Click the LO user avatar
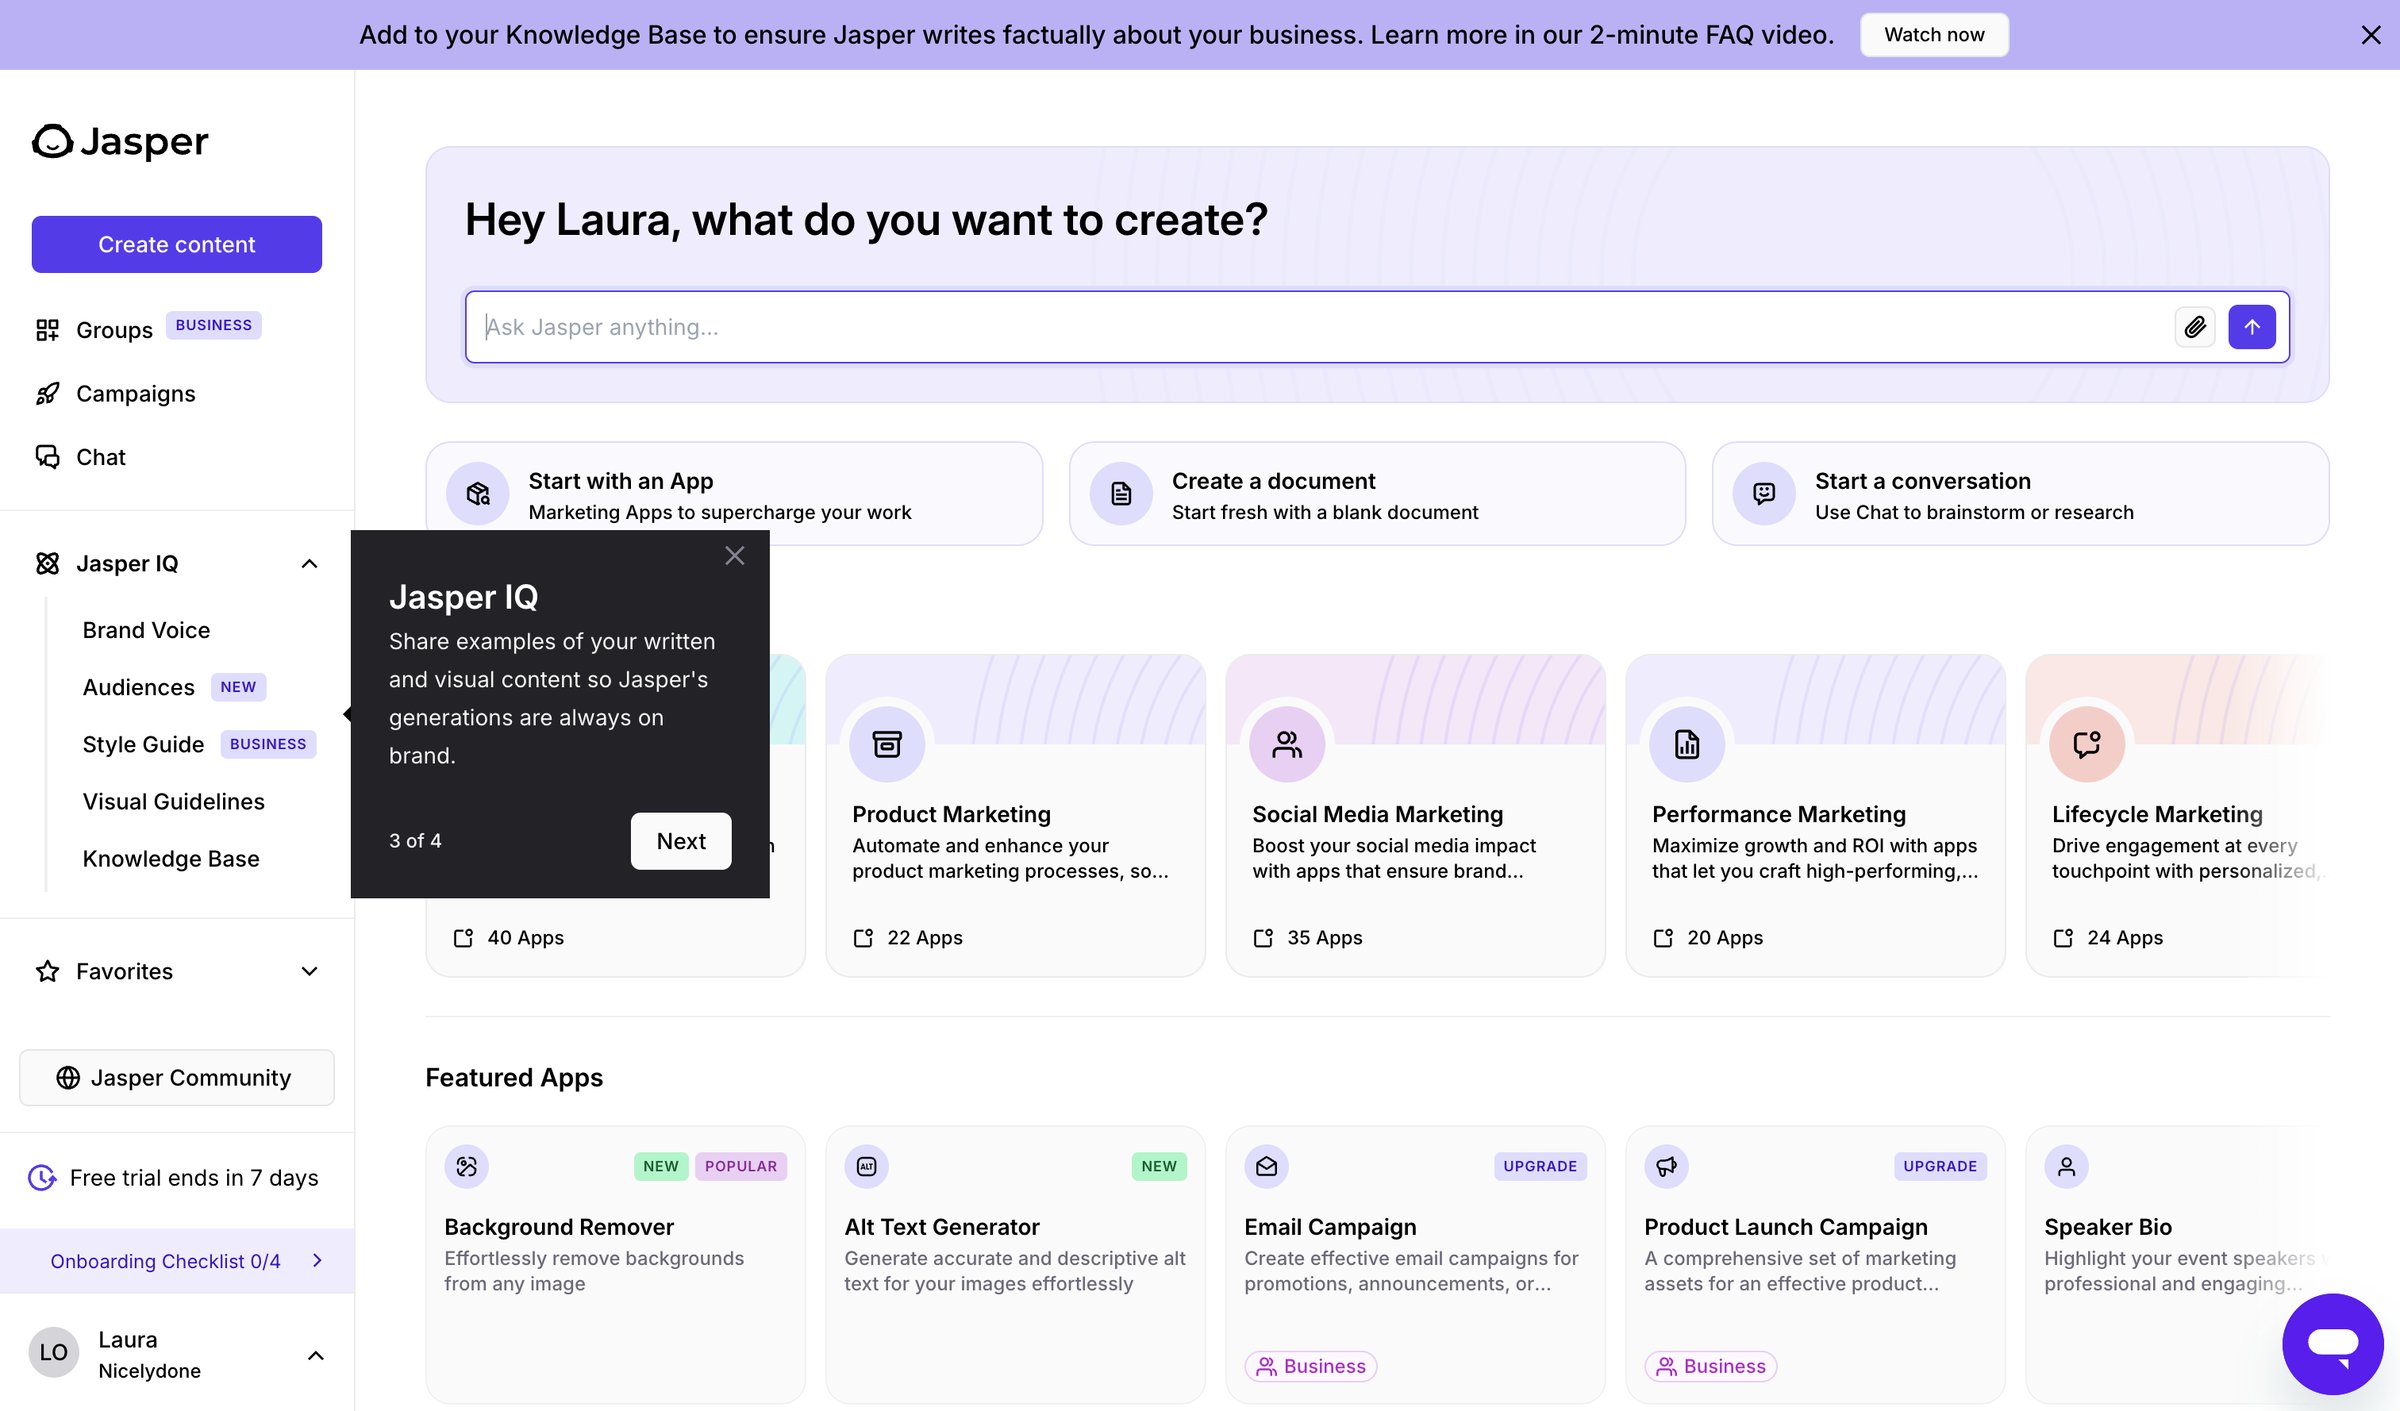 (54, 1353)
